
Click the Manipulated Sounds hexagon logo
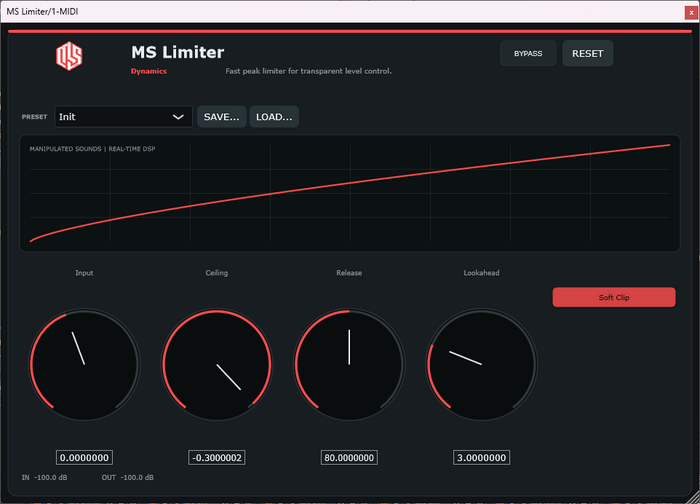(69, 56)
